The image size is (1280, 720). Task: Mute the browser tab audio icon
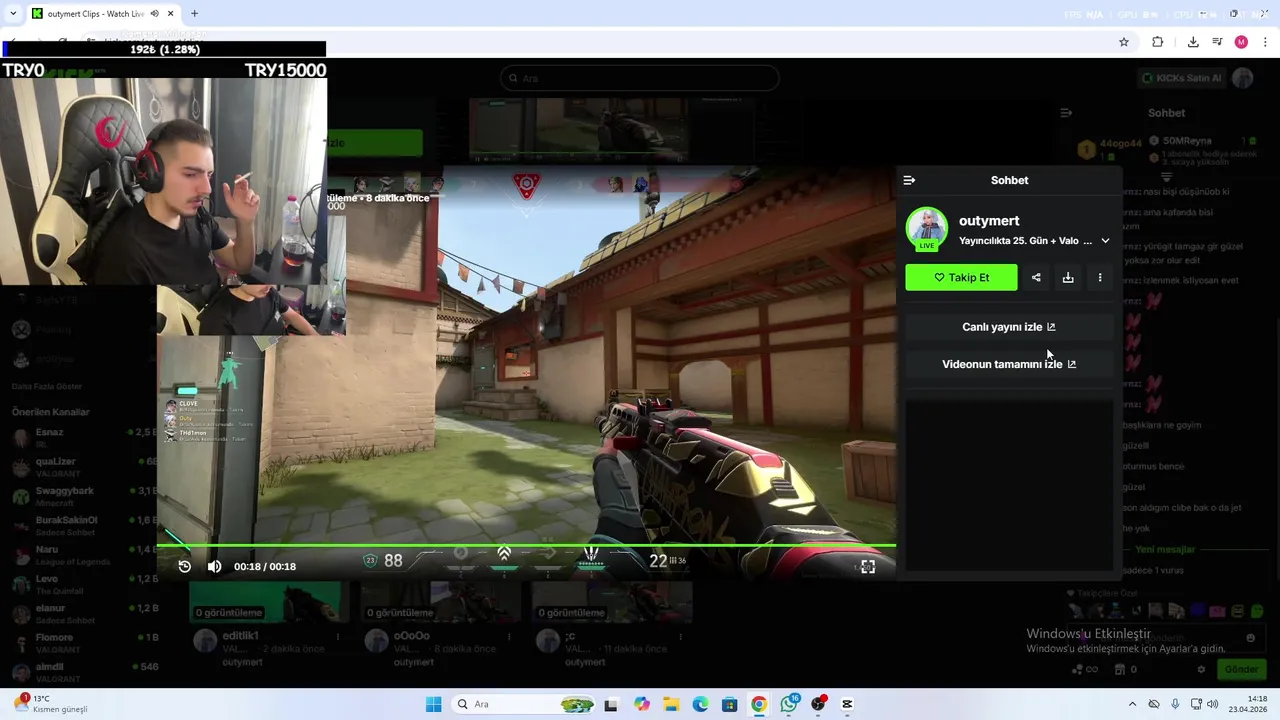point(154,14)
